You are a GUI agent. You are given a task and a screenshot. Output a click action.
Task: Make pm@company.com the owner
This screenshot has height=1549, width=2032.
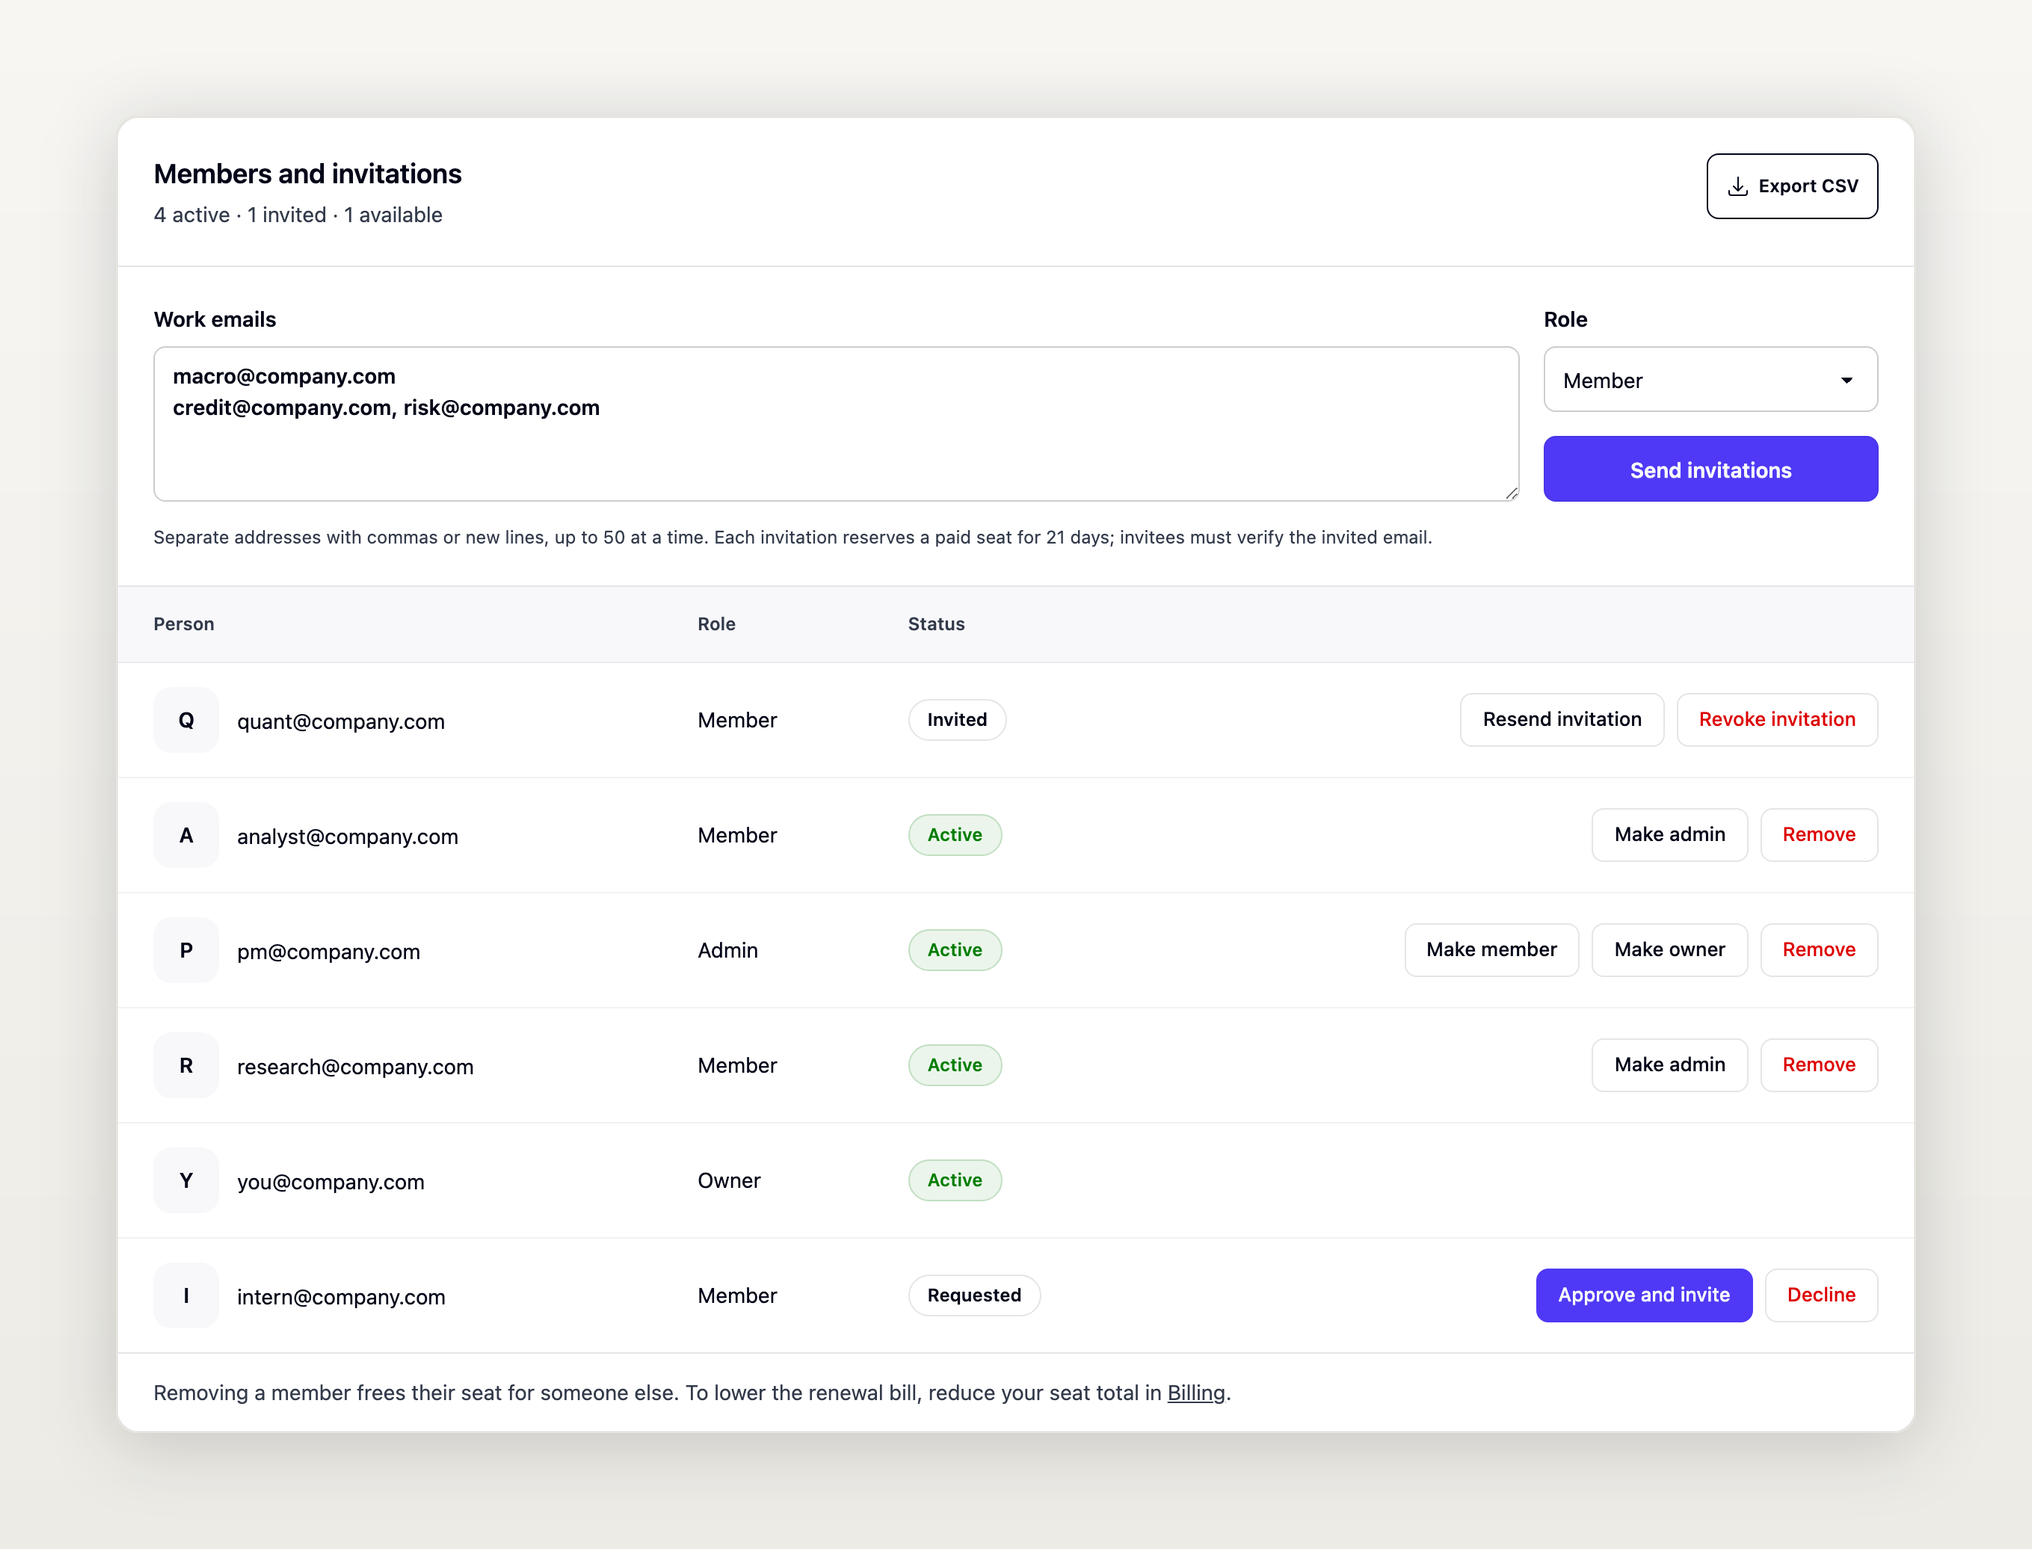pyautogui.click(x=1669, y=950)
